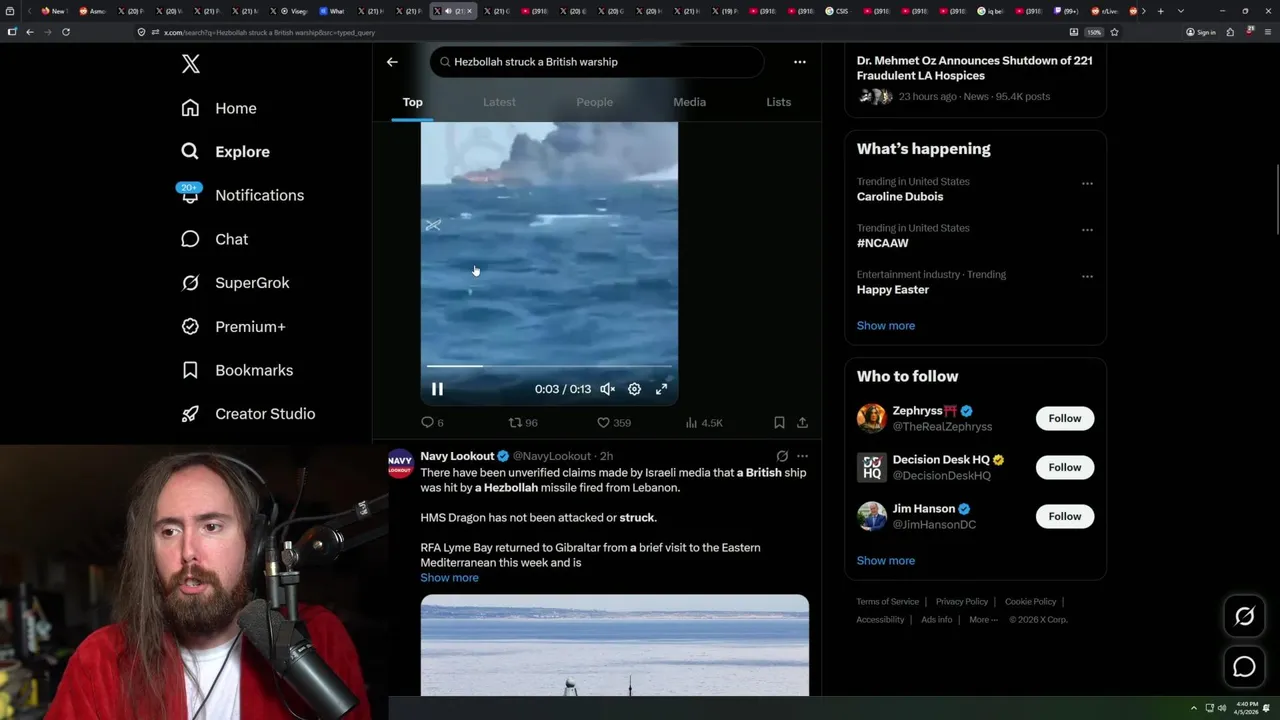Go back with the browser's back arrow
Screen dimensions: 1280x720
(30, 32)
